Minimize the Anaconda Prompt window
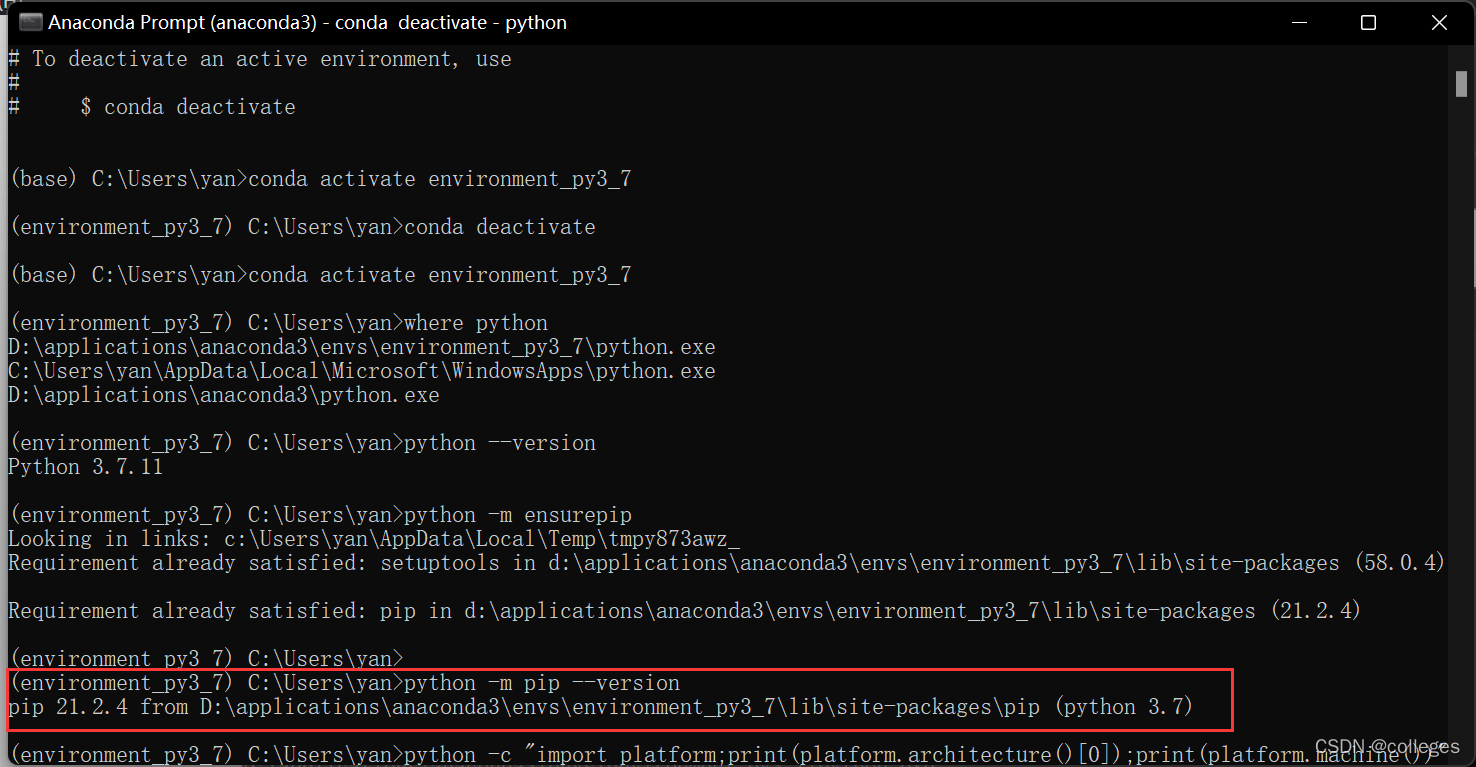Image resolution: width=1476 pixels, height=767 pixels. coord(1299,22)
